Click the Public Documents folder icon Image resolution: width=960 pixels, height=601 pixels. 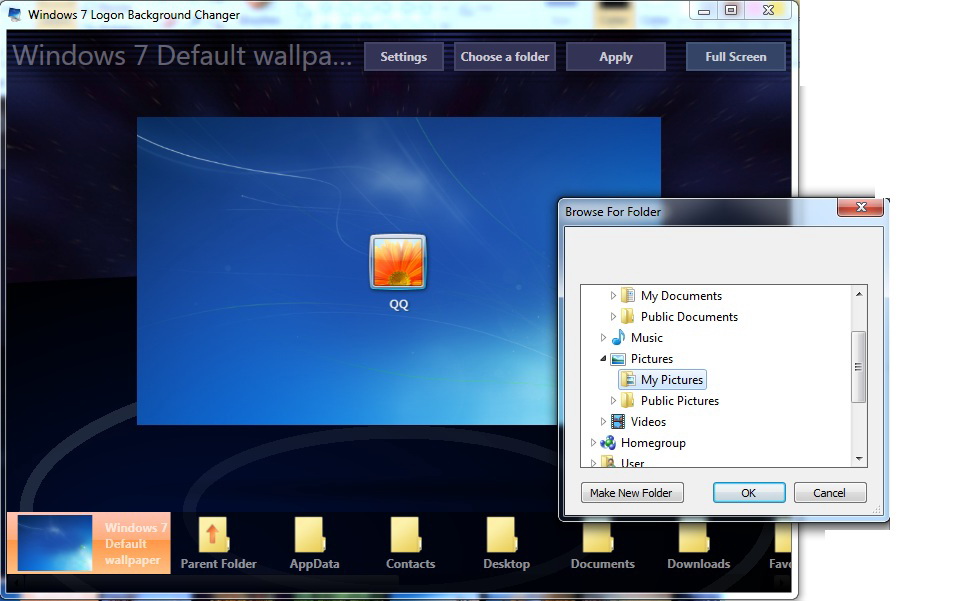pos(628,316)
